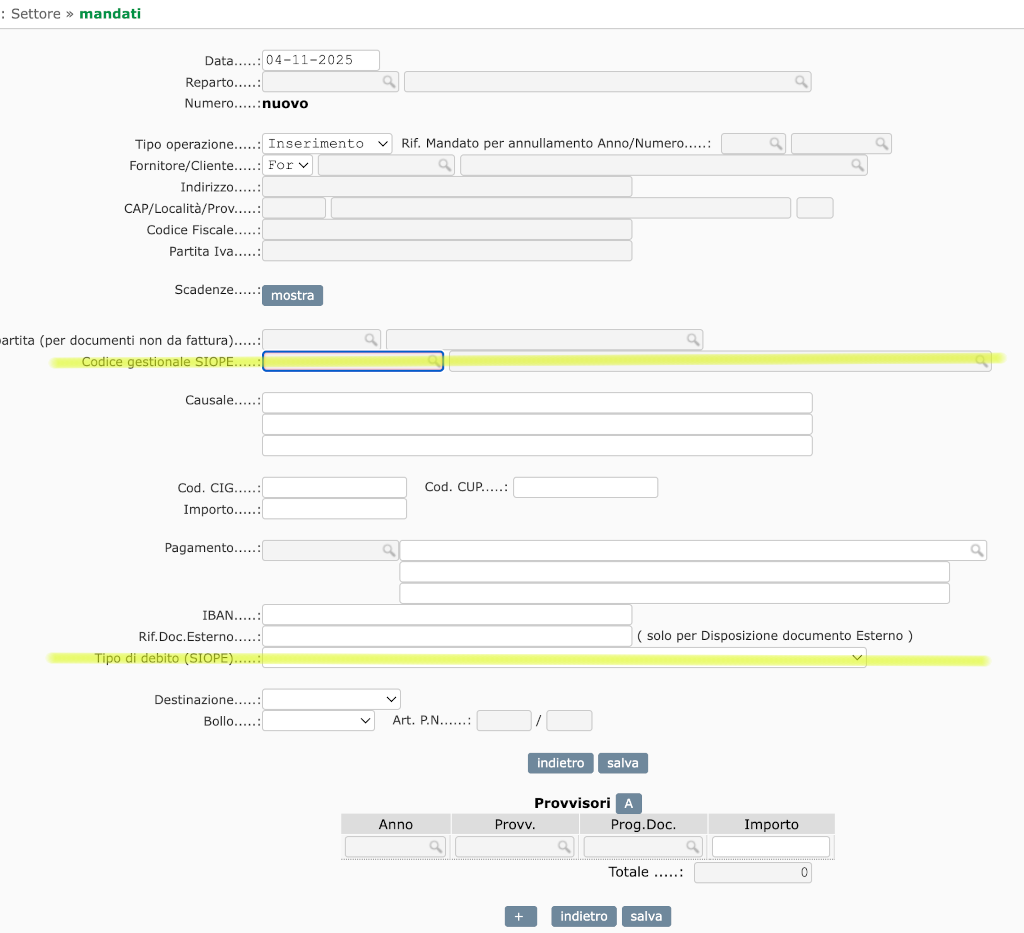Screen dimensions: 1024x933
Task: Add a provvisori row with plus button
Action: [520, 917]
